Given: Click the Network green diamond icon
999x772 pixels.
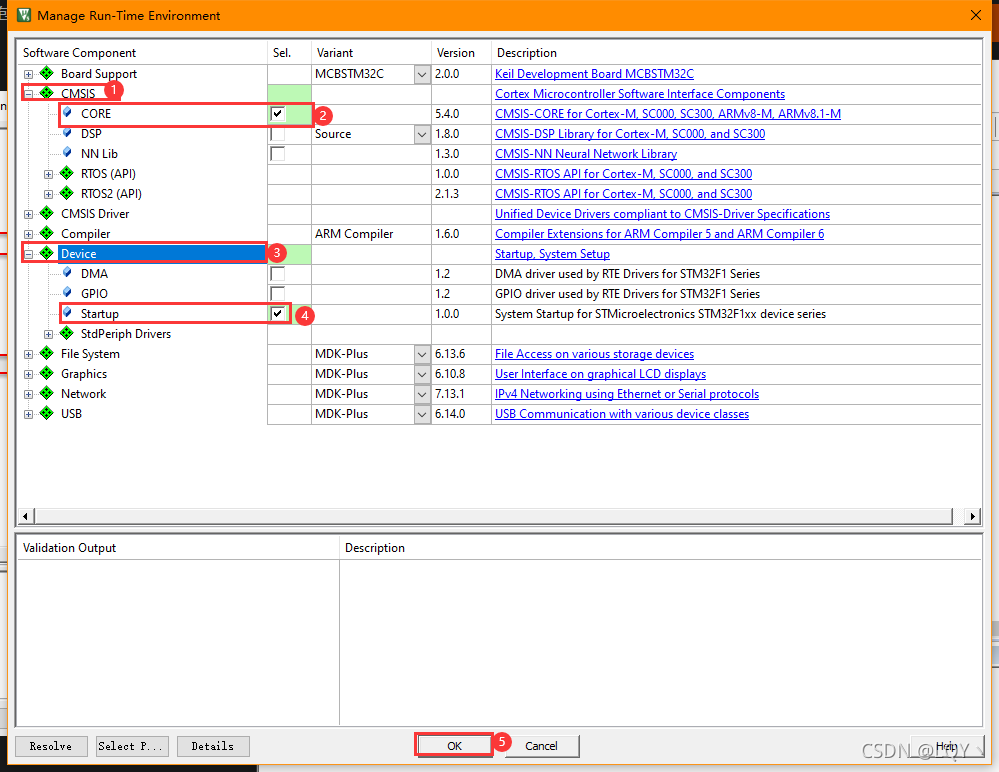Looking at the screenshot, I should pyautogui.click(x=47, y=393).
